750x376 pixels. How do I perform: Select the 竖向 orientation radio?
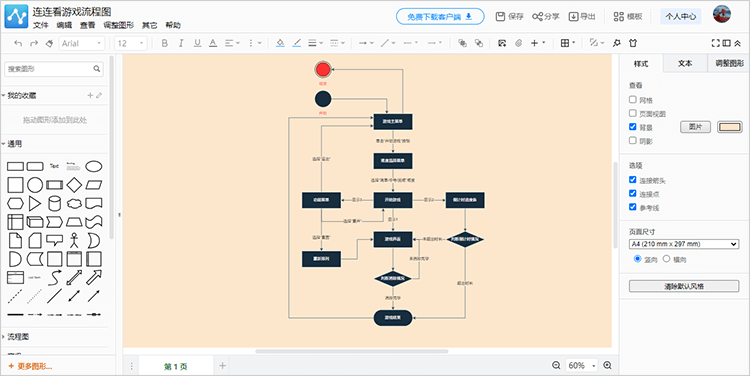(637, 259)
